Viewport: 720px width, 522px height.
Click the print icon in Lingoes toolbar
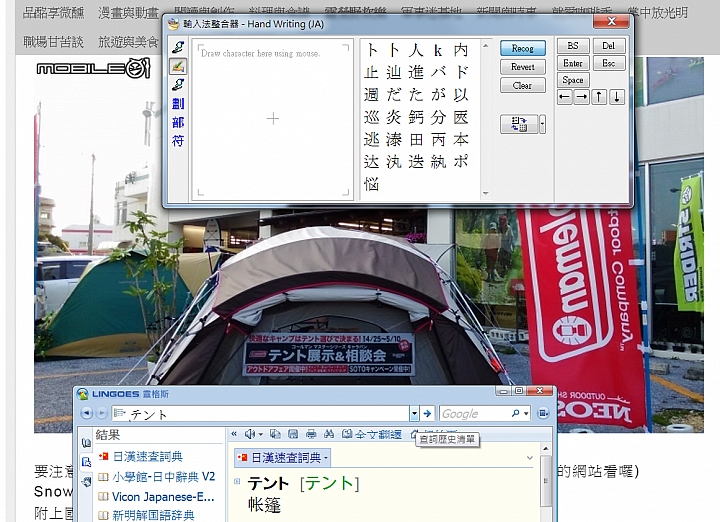tap(311, 433)
